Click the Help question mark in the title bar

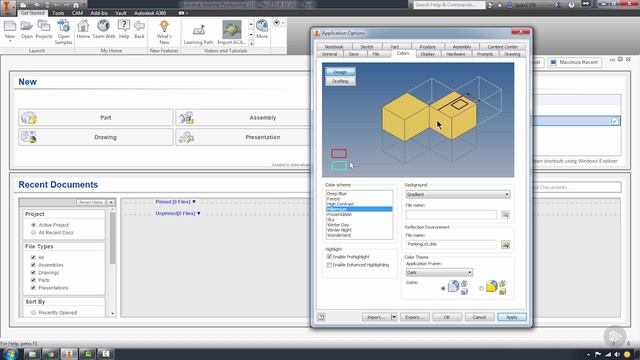coord(571,5)
